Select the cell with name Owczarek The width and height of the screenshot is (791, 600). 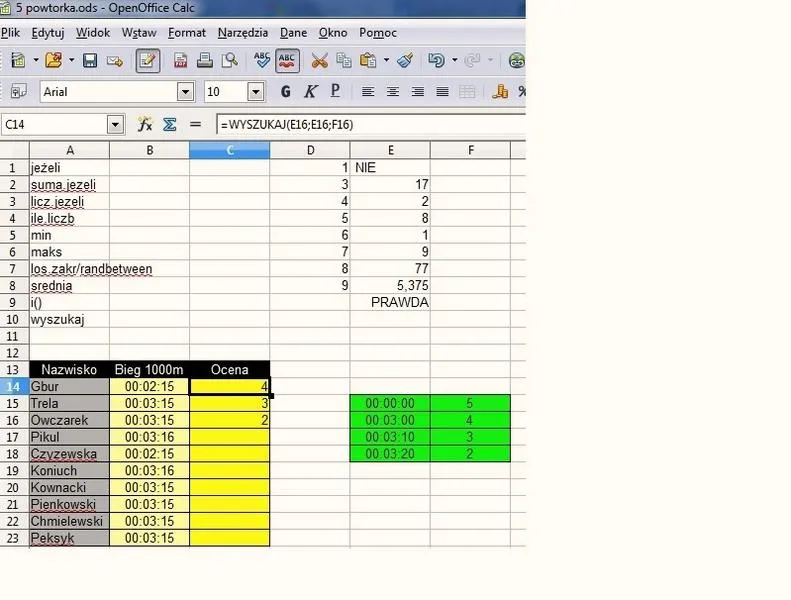click(69, 420)
